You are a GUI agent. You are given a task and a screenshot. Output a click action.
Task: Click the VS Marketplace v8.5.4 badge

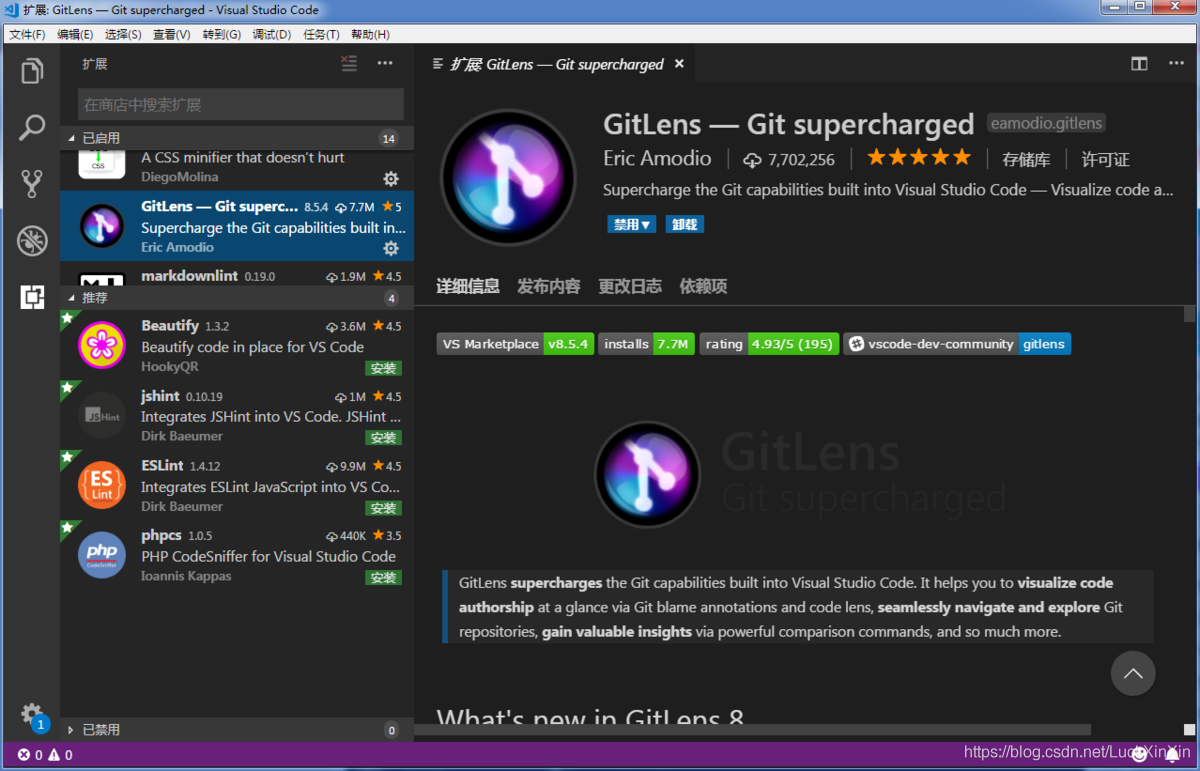[x=515, y=344]
